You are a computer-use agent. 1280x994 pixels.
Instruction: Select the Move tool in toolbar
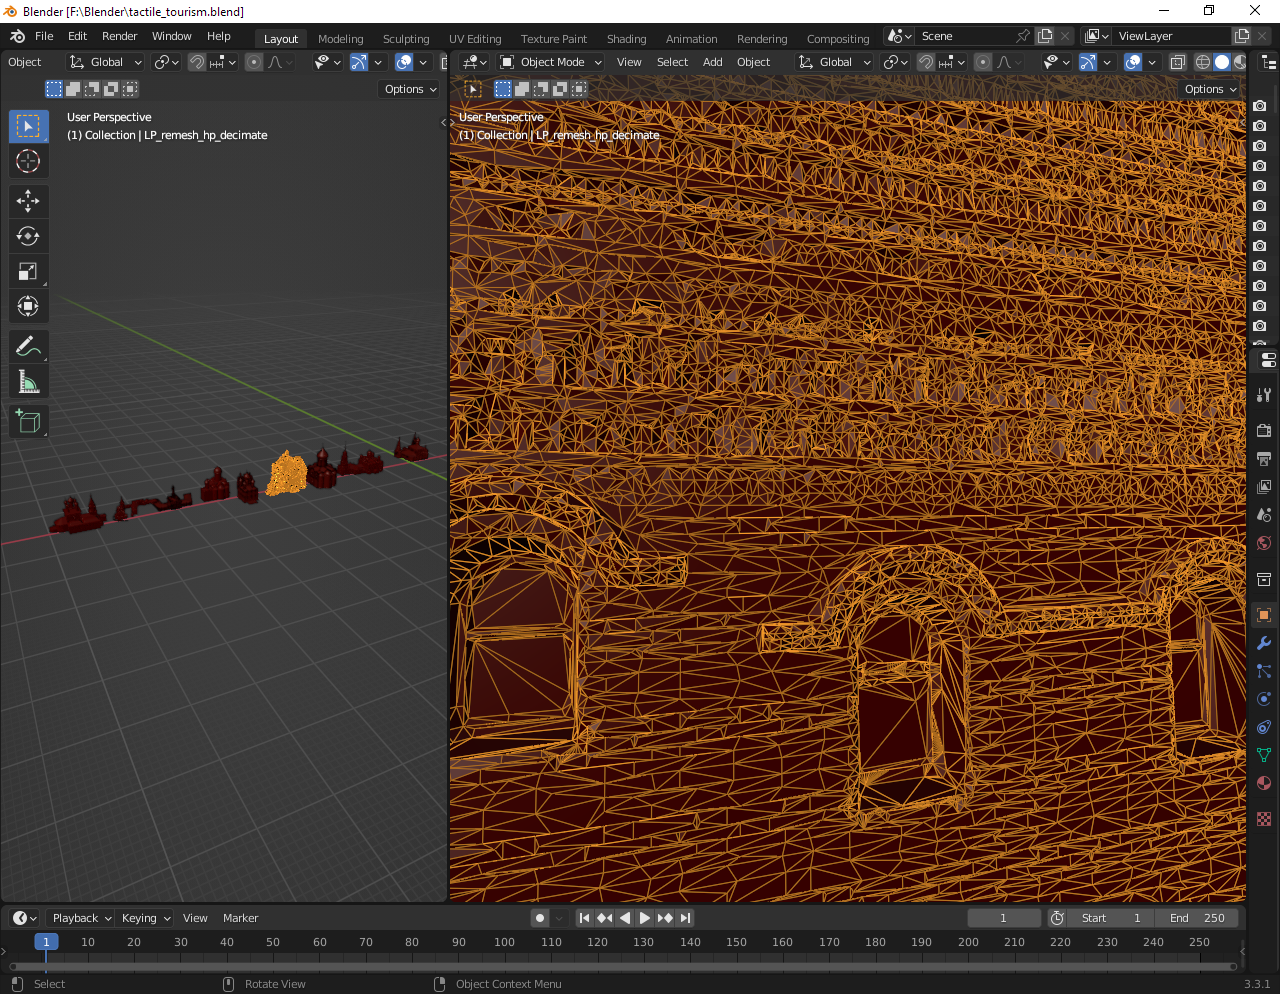tap(28, 201)
